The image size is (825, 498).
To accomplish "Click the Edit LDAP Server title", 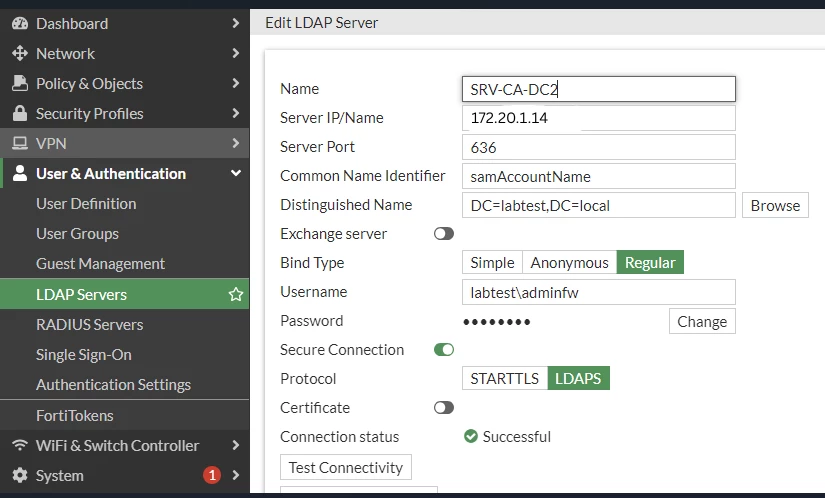I will (x=321, y=23).
